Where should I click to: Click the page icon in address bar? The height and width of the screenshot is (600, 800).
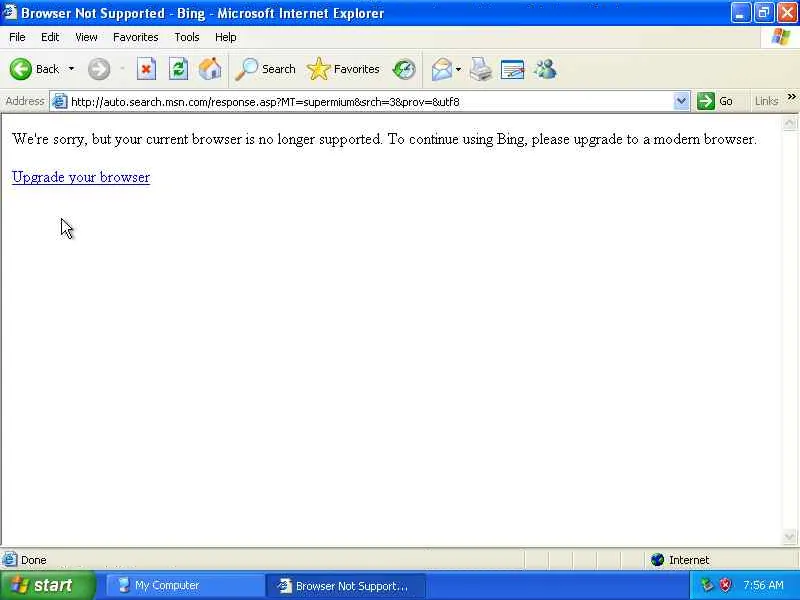click(60, 102)
